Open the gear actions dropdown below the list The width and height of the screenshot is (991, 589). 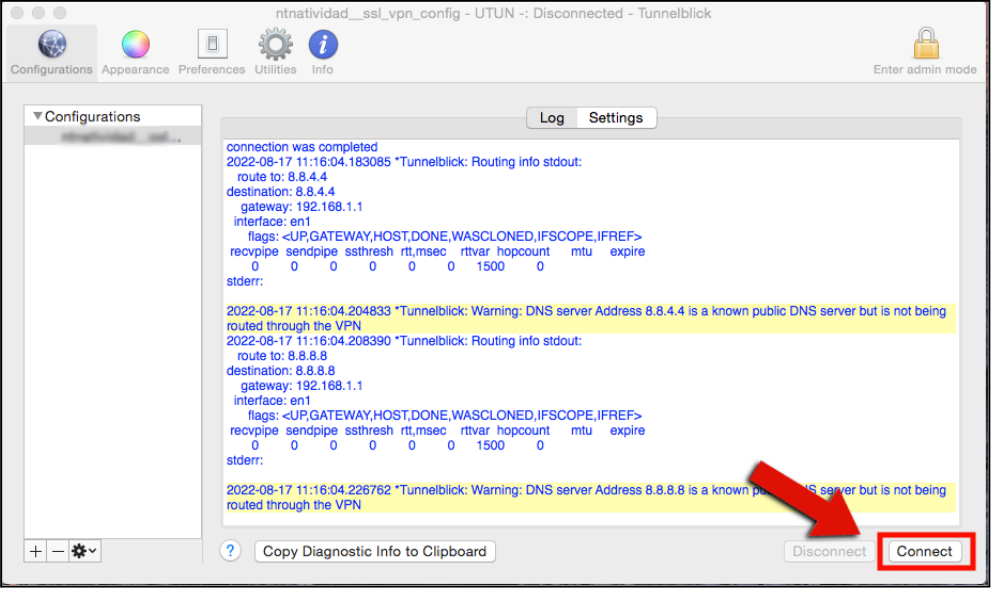[x=85, y=551]
